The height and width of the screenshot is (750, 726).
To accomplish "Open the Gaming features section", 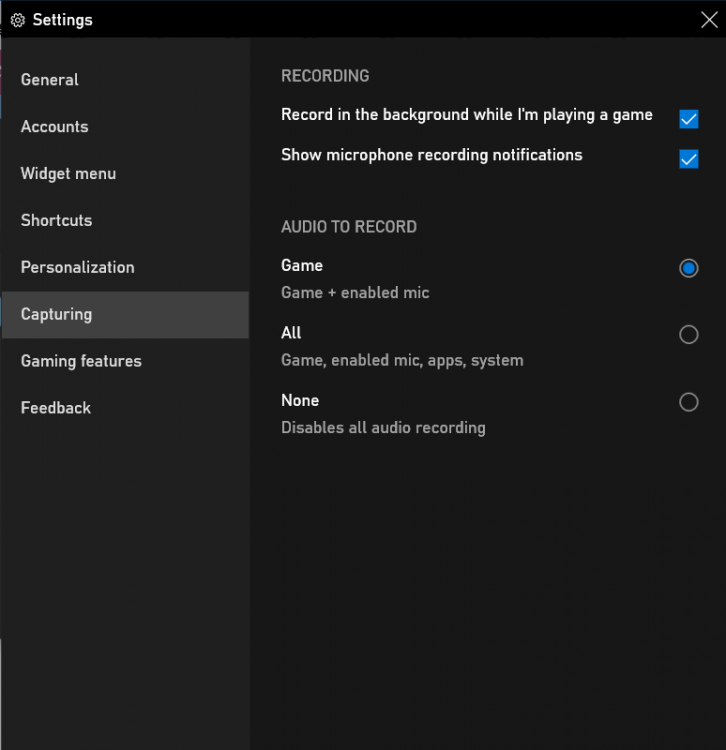I will 81,362.
